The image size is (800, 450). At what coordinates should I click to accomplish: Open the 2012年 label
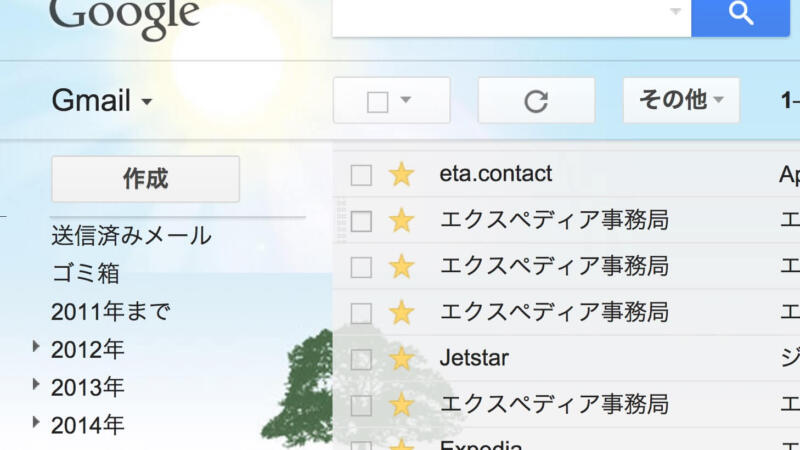point(88,349)
